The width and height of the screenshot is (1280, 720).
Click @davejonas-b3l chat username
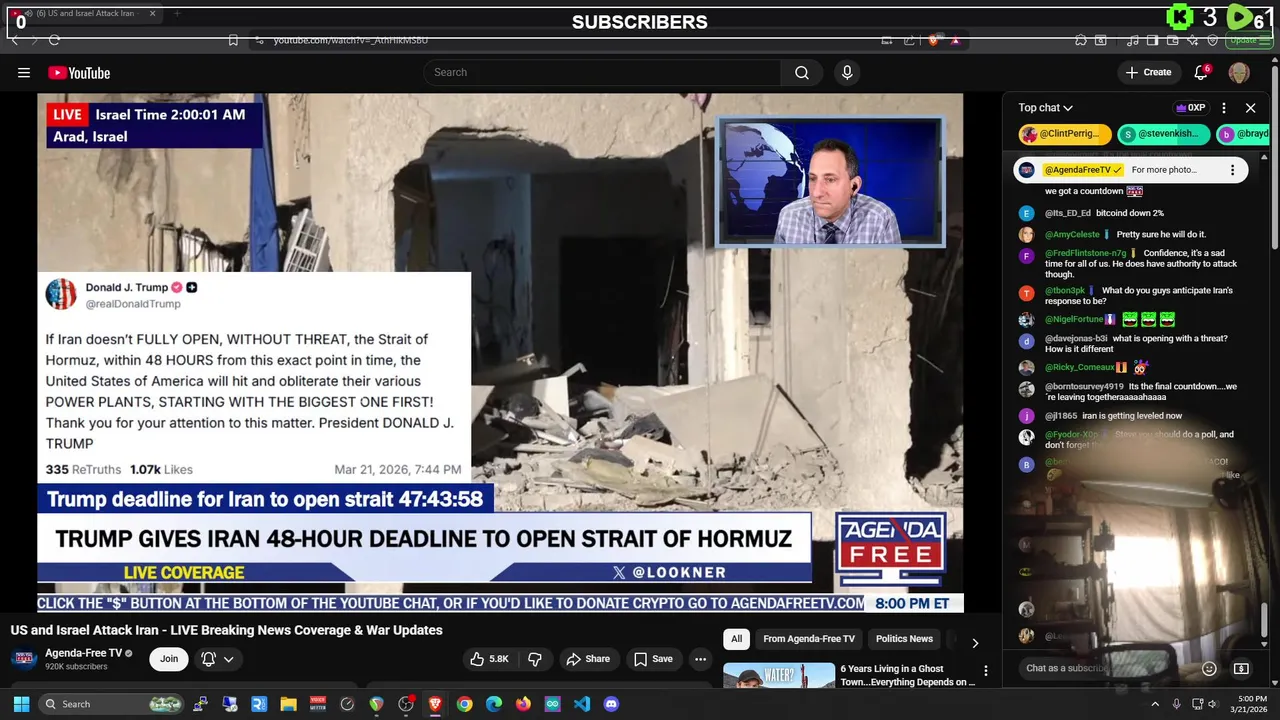[x=1076, y=339]
